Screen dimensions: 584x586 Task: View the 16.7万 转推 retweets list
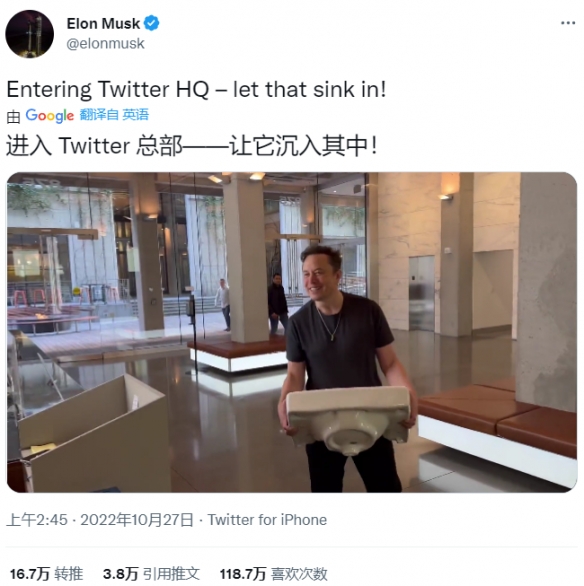[46, 574]
